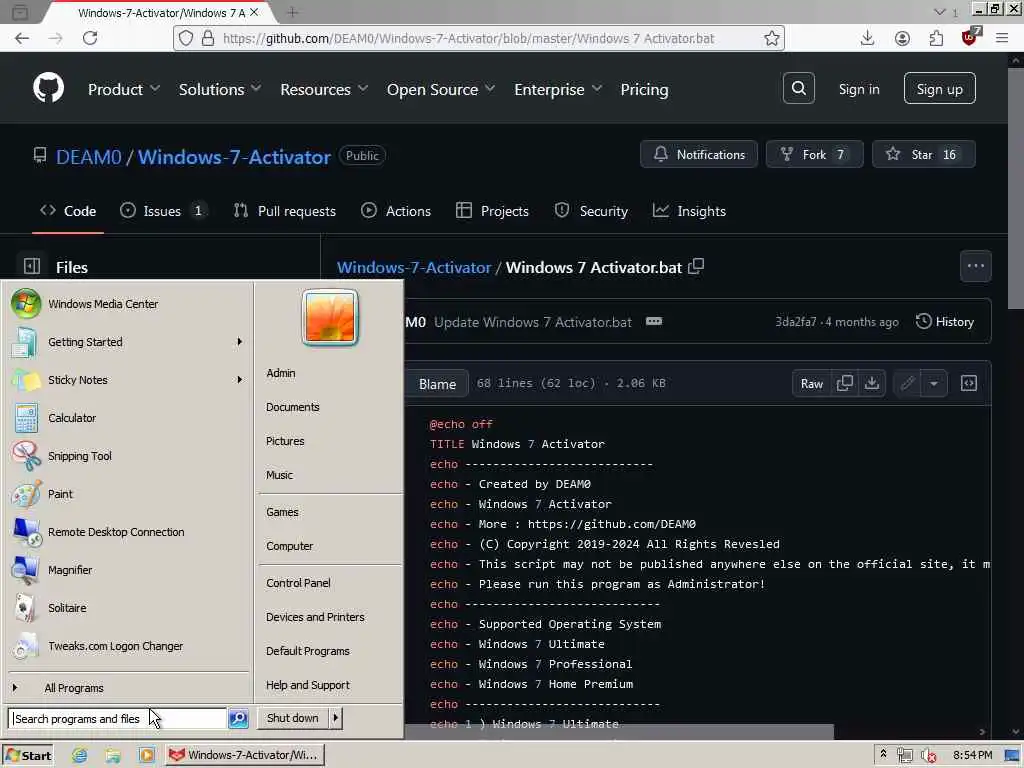
Task: Expand the Open Source dropdown
Action: click(x=441, y=89)
